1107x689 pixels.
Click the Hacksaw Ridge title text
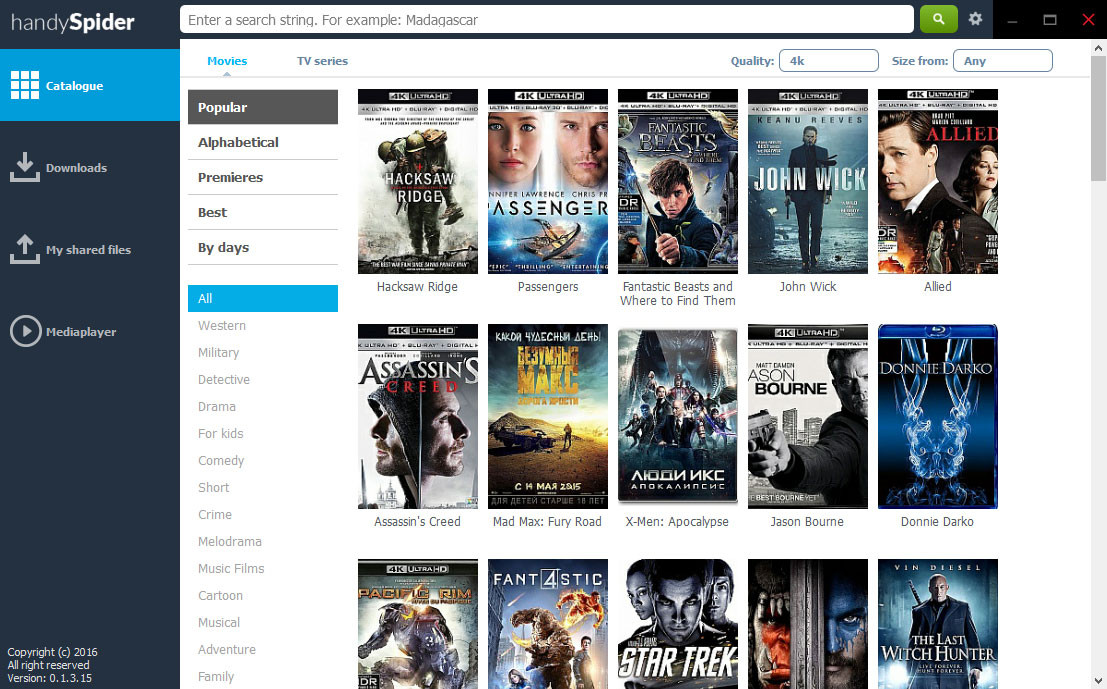point(417,287)
